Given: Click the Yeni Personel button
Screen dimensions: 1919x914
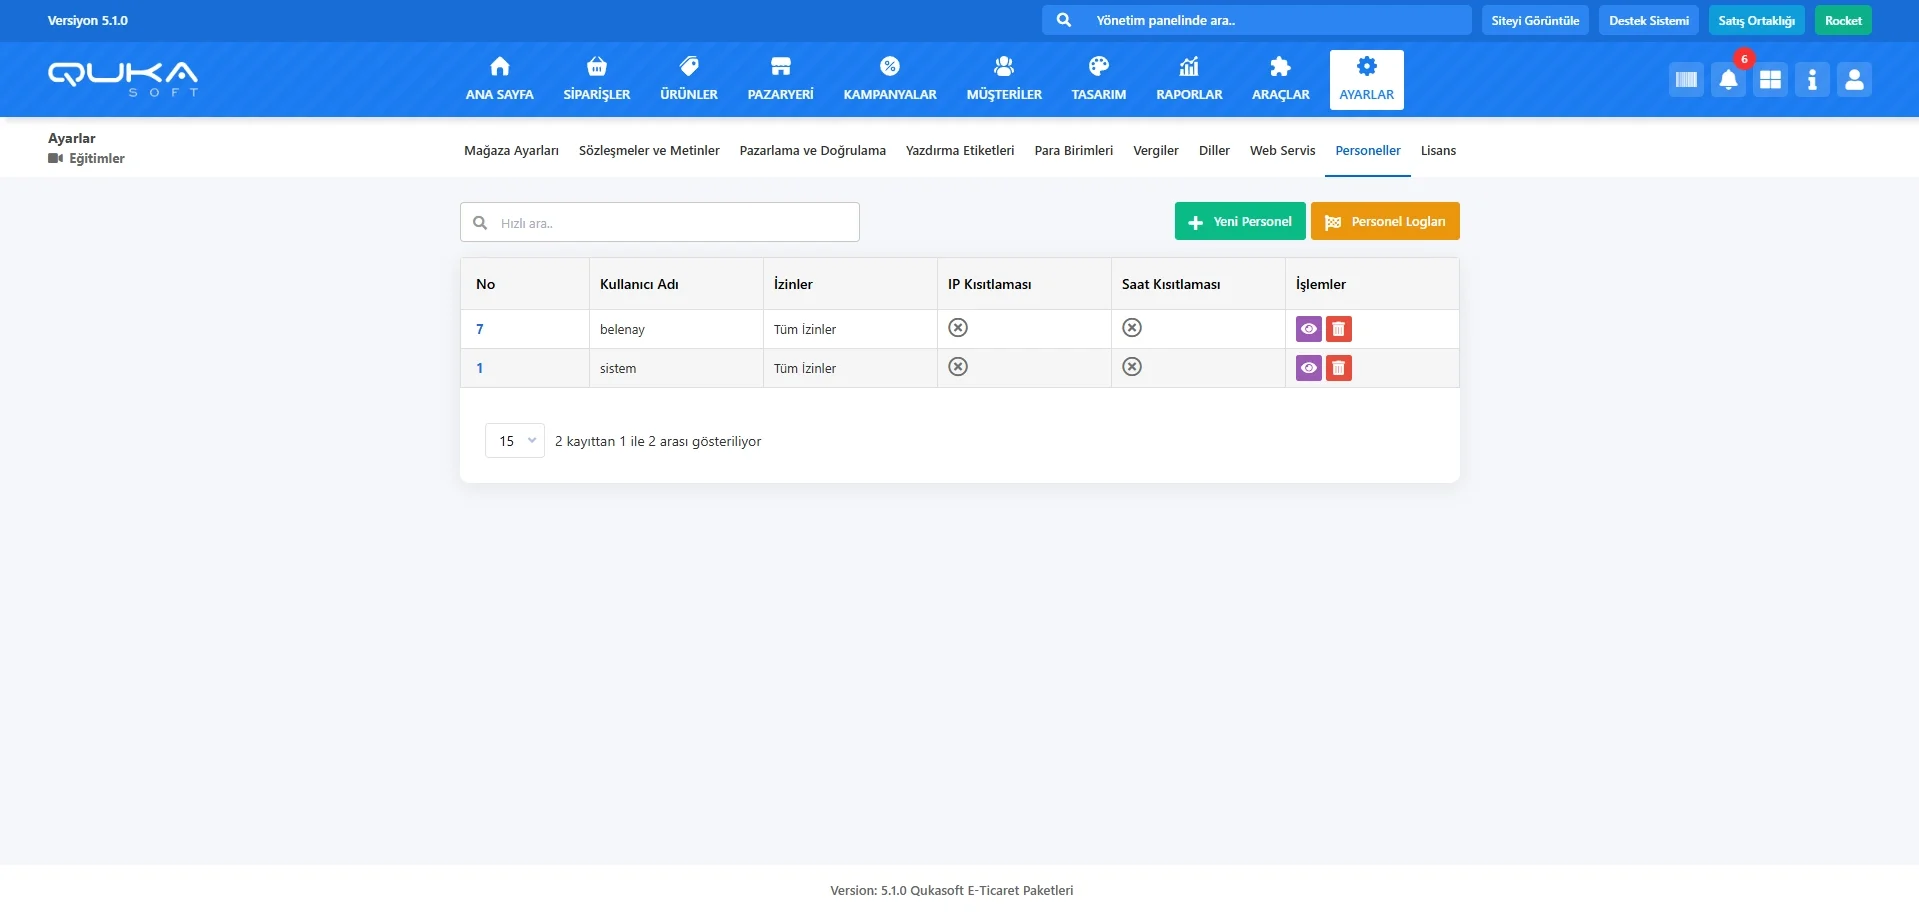Looking at the screenshot, I should click(x=1240, y=222).
